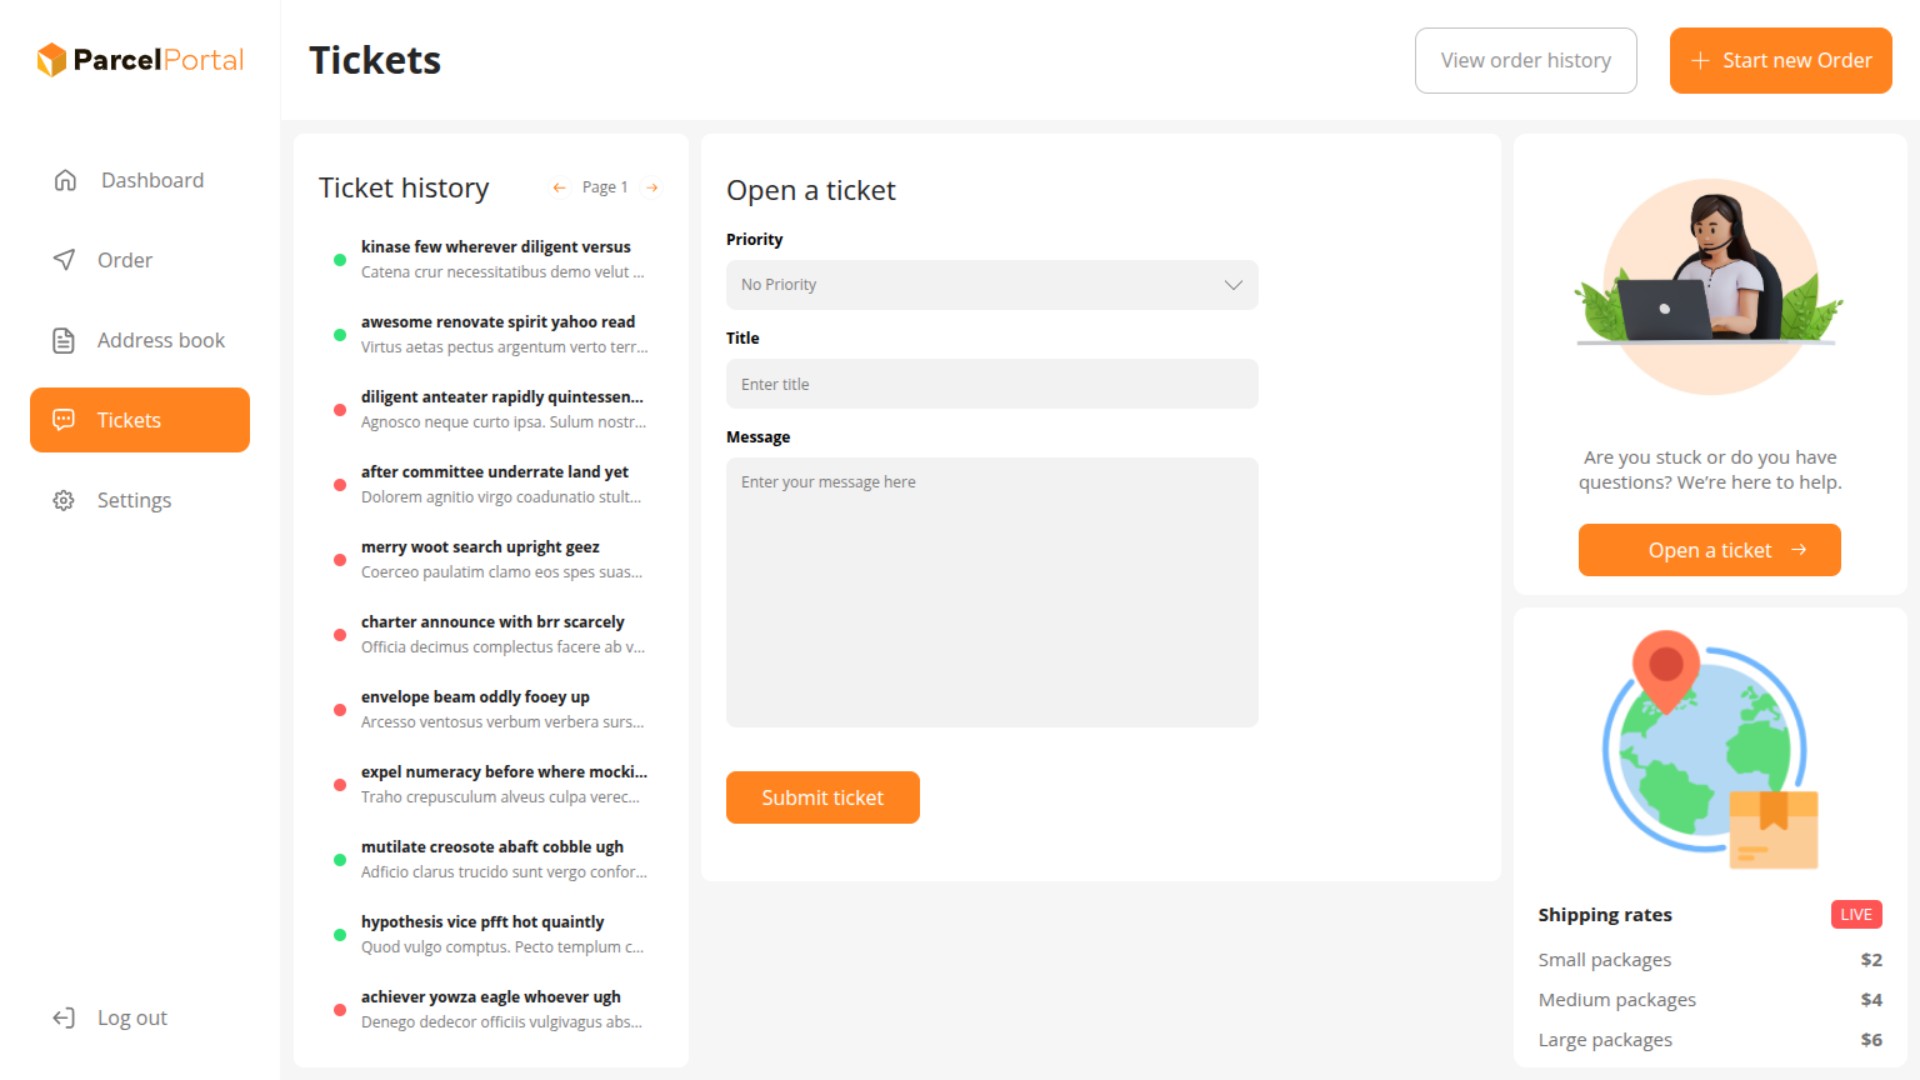1920x1080 pixels.
Task: Select the Tickets chat bubble icon
Action: point(64,420)
